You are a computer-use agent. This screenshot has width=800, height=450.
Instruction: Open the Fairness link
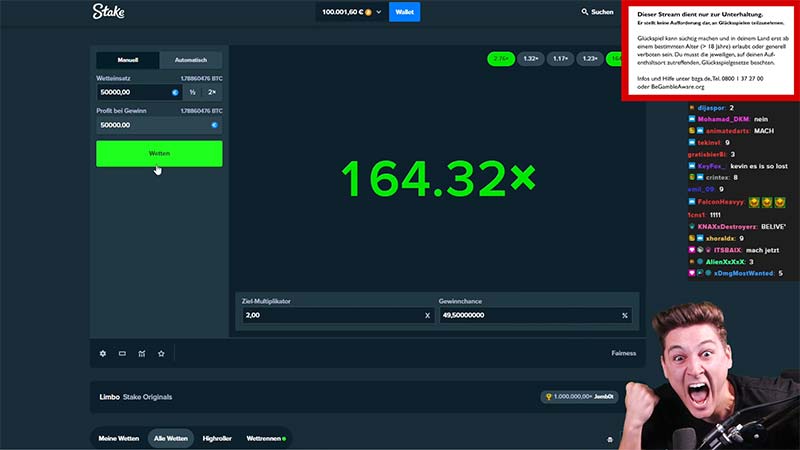(623, 353)
